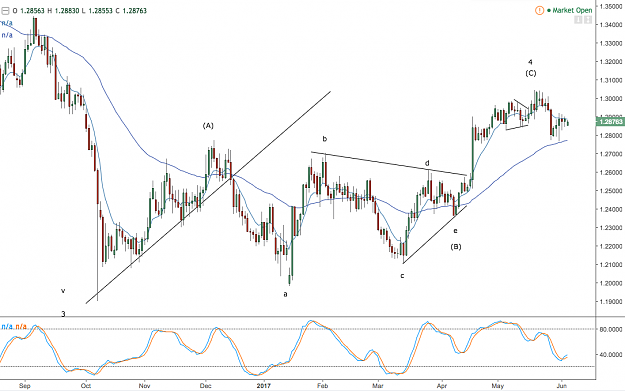Select the close value 1.28763 in legend
625x391 pixels.
click(x=134, y=11)
